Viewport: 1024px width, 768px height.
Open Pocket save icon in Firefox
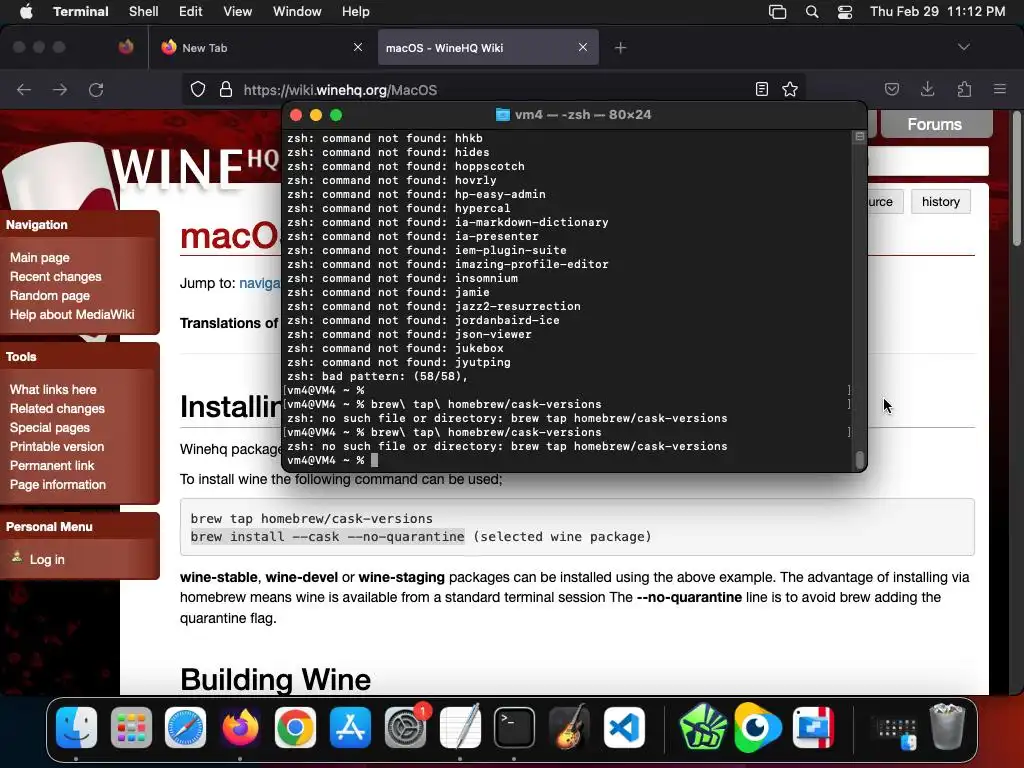[892, 89]
